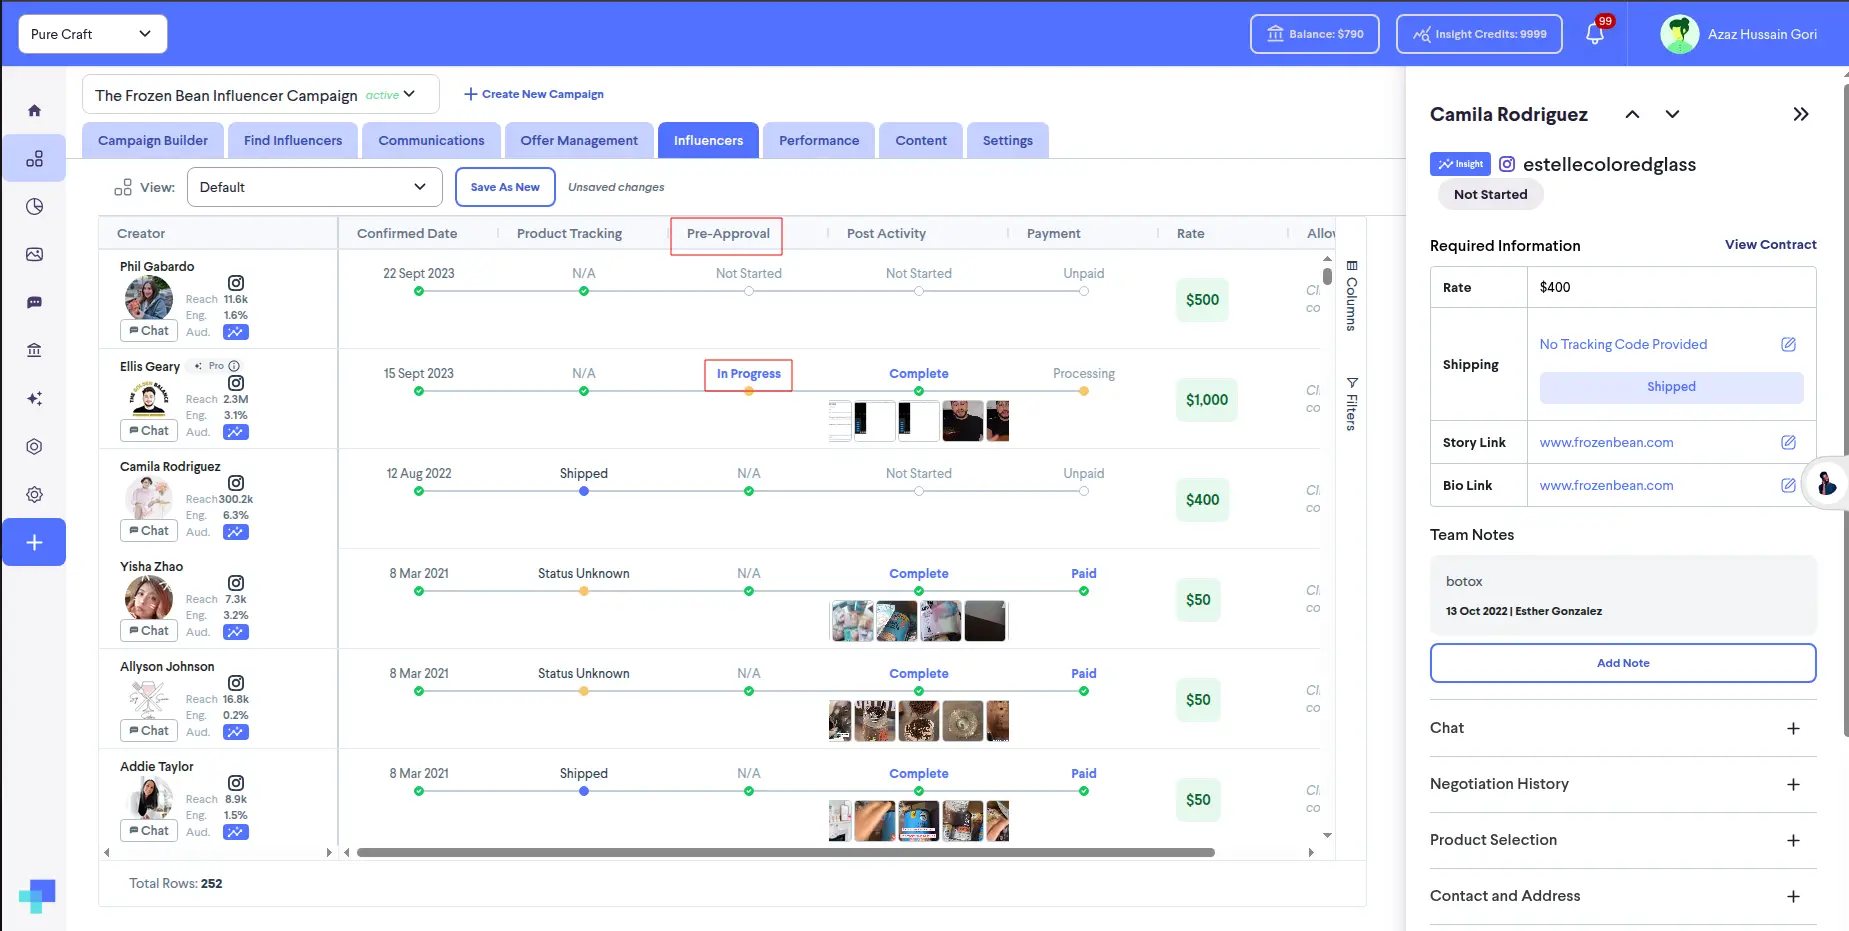Click the Pro info icon beside Ellis Geary
This screenshot has width=1849, height=931.
point(234,366)
